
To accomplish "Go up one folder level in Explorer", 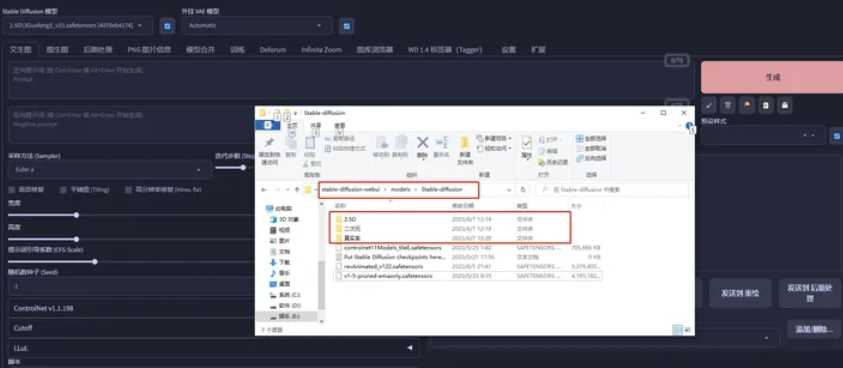I will 296,189.
